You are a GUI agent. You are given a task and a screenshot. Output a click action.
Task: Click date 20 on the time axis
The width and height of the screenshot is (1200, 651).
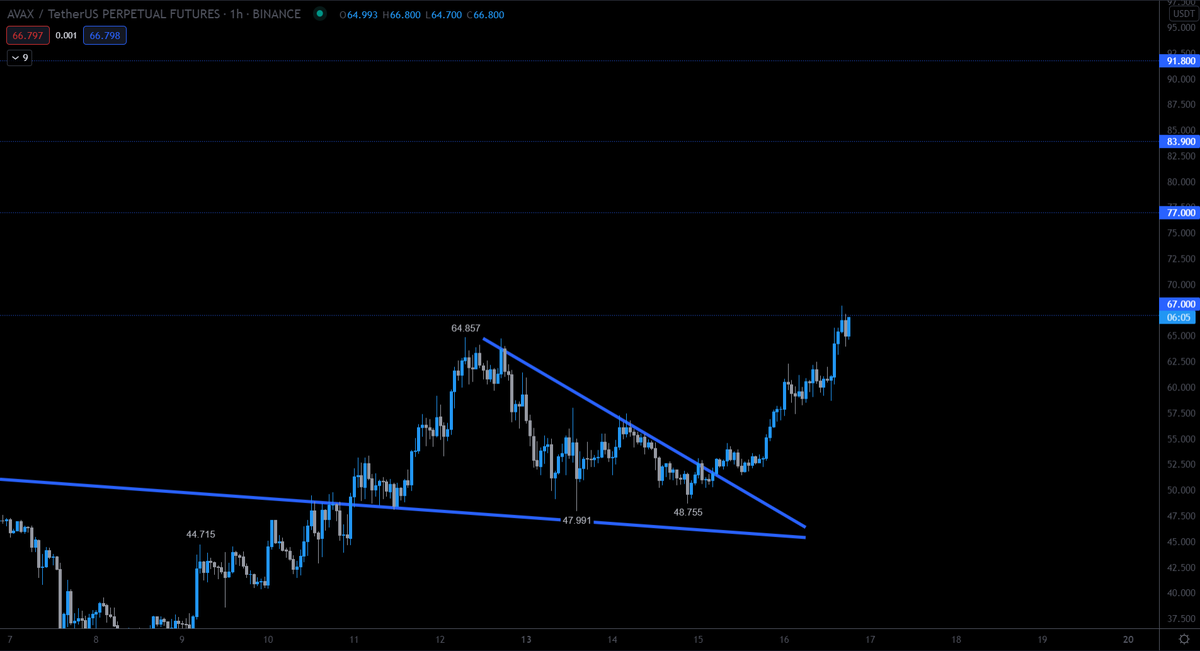[1128, 639]
